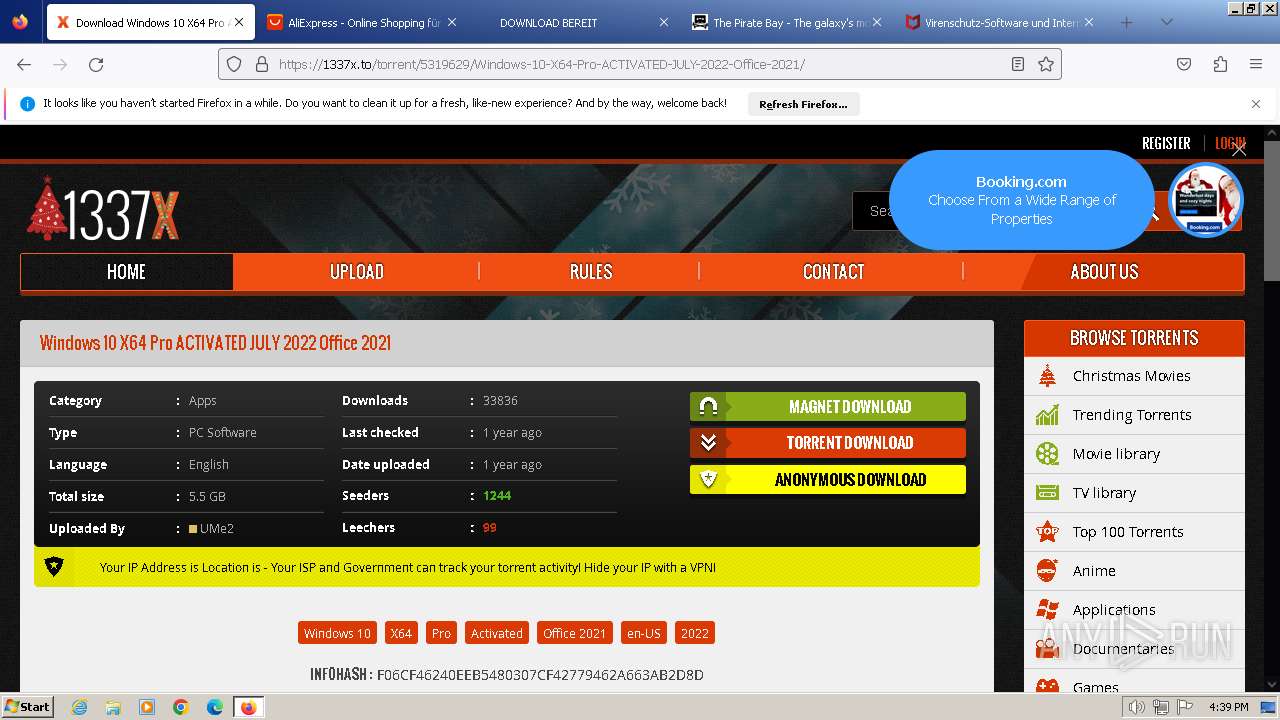Dismiss the Firefox refresh notification bar

1256,104
